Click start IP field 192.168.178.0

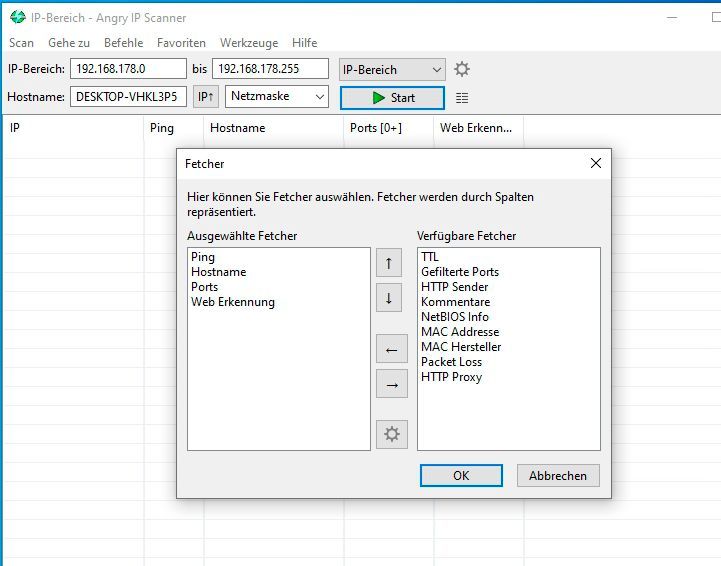point(128,69)
